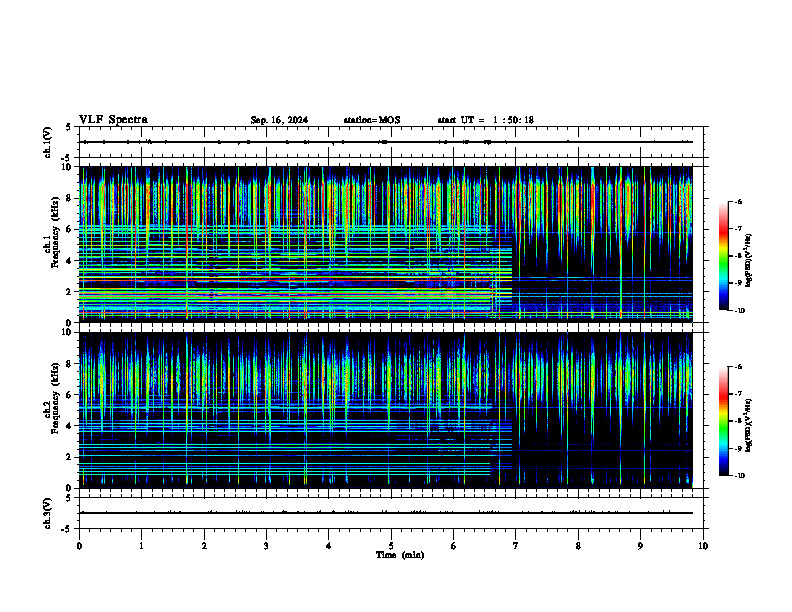Screen dimensions: 792x612
Task: Select the date 'Sep. 16, 2024'
Action: tap(279, 120)
